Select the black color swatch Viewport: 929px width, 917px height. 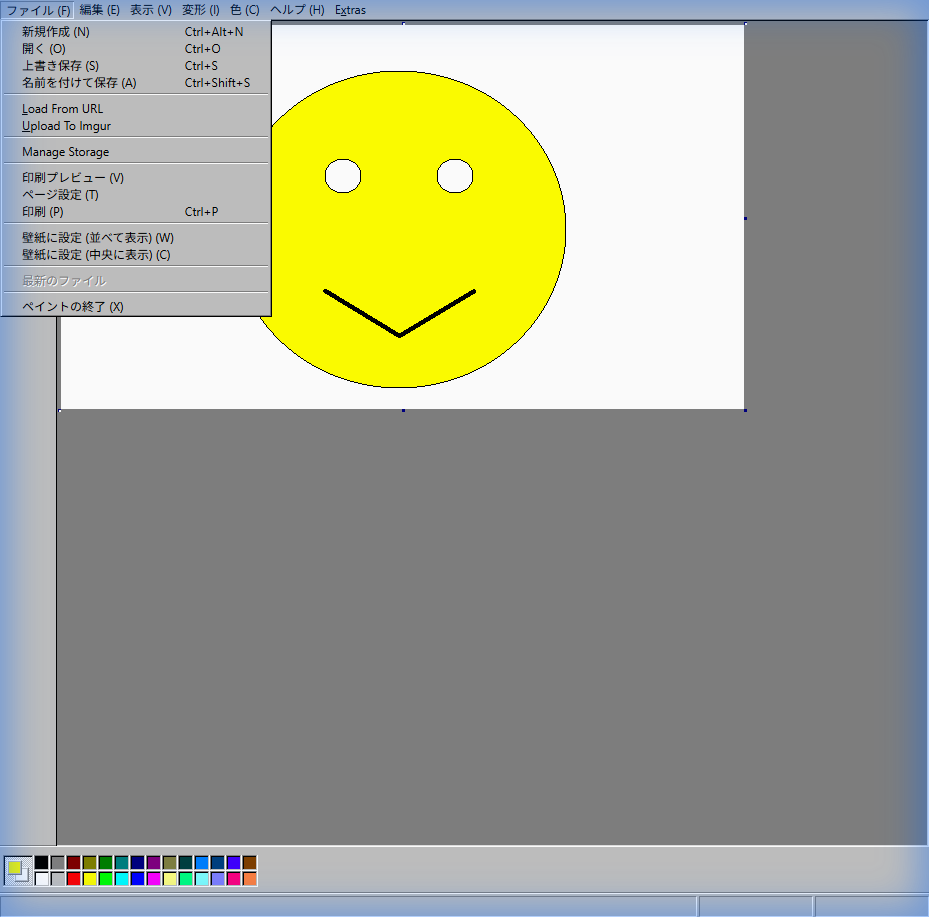pyautogui.click(x=42, y=862)
